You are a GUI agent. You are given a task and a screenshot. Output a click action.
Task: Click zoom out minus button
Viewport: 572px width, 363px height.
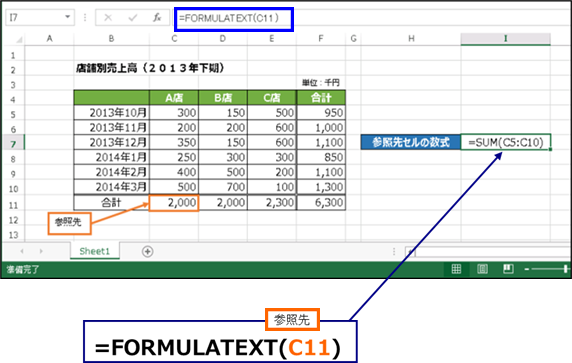[x=527, y=269]
